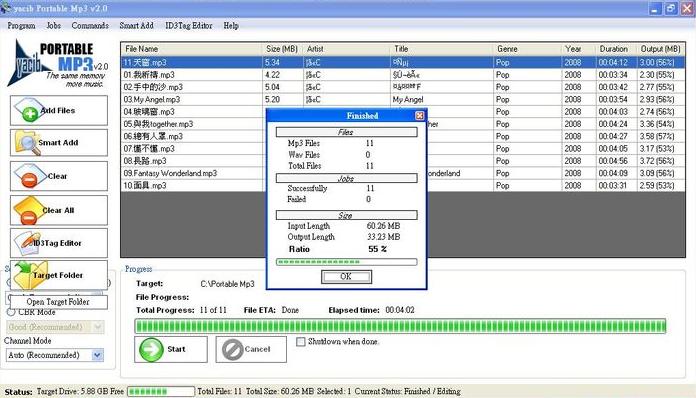Screen dimensions: 696x398
Task: Click Current Status Finished / Editing text
Action: pos(407,391)
